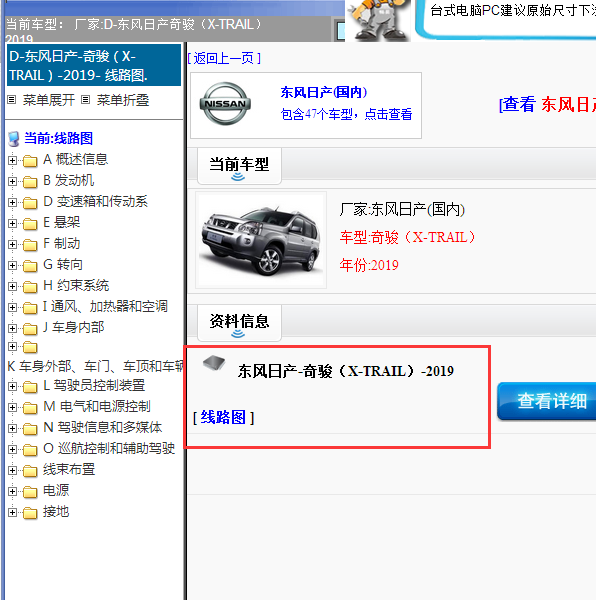596x600 pixels.
Task: Open the K 车身外部、车门、车顶 tree item
Action: pos(95,366)
